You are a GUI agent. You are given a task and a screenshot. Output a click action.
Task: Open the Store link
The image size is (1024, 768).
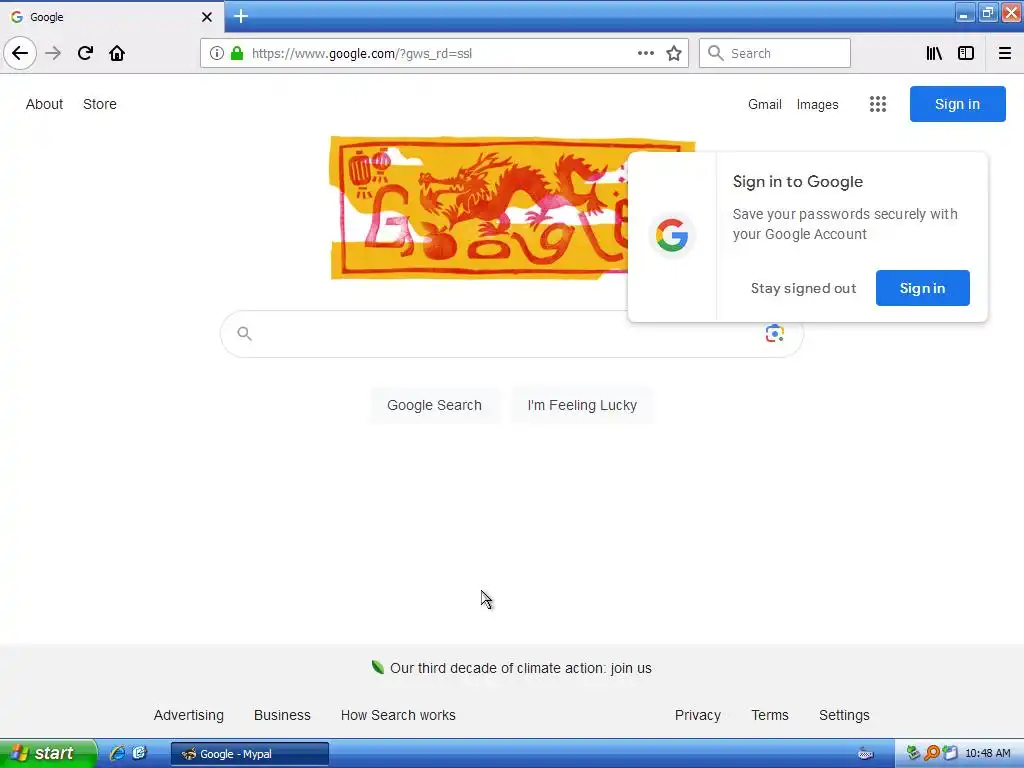coord(100,104)
